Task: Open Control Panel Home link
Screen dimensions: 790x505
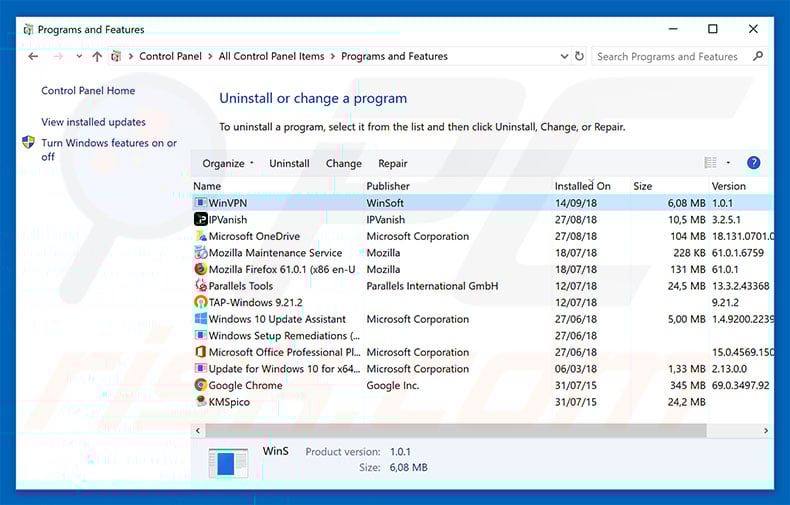Action: pyautogui.click(x=88, y=91)
